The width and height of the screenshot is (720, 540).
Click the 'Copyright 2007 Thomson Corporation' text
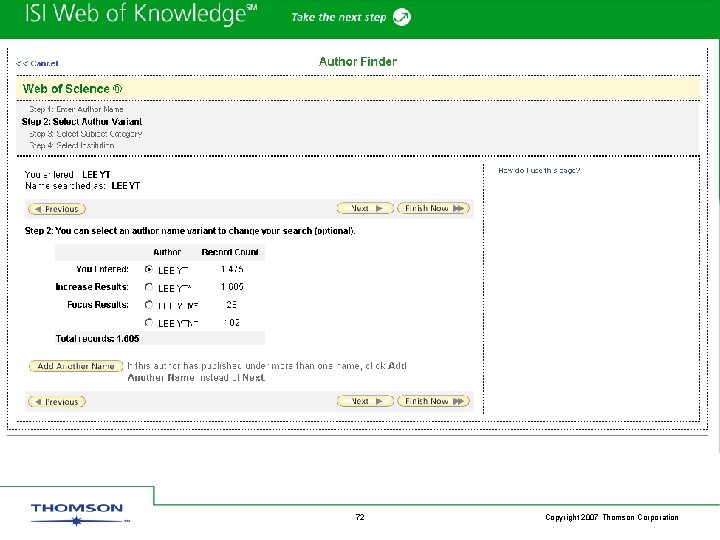pos(612,518)
